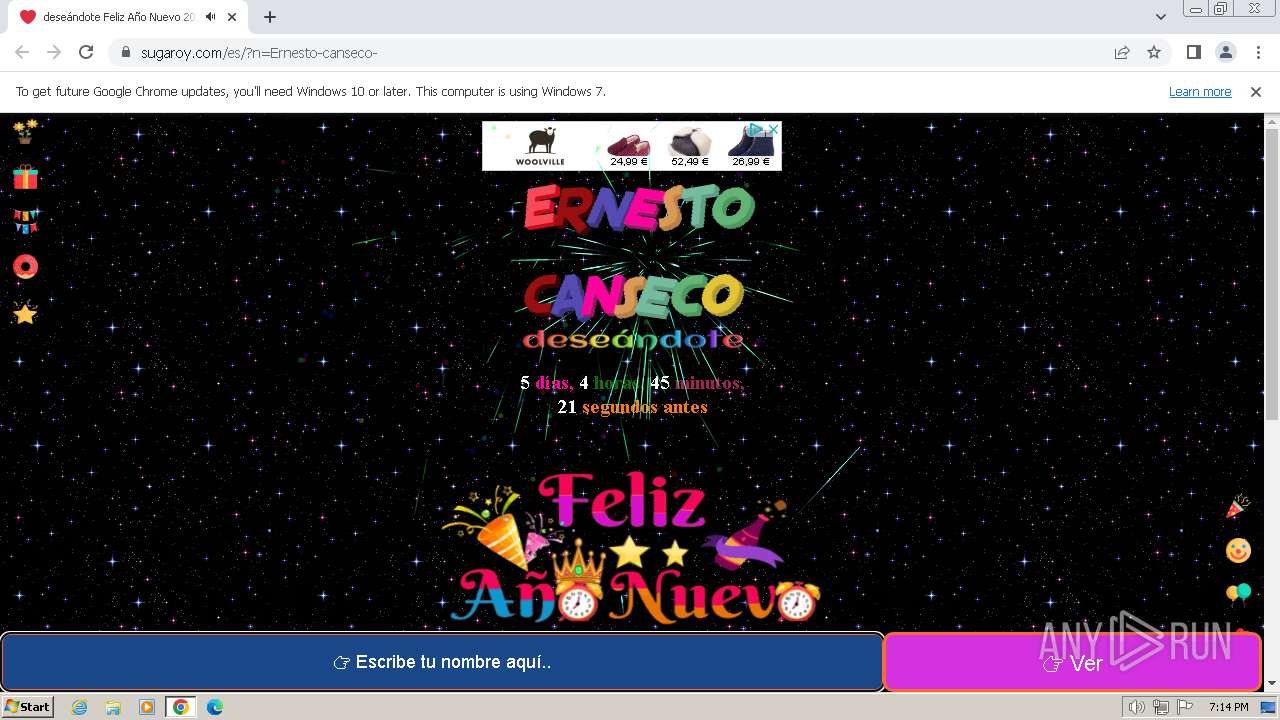
Task: Open File Explorer from taskbar
Action: click(113, 707)
